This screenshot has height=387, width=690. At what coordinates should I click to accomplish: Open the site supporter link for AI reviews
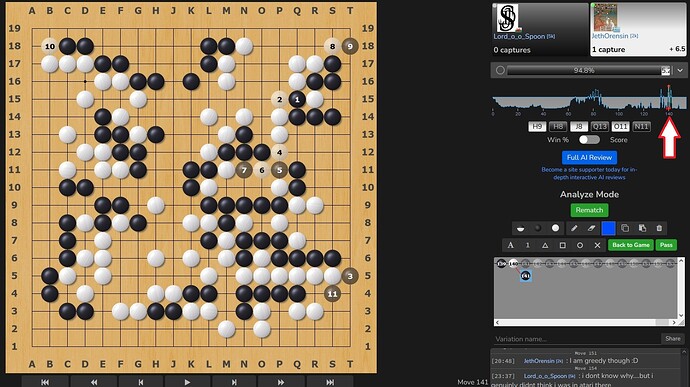point(589,173)
